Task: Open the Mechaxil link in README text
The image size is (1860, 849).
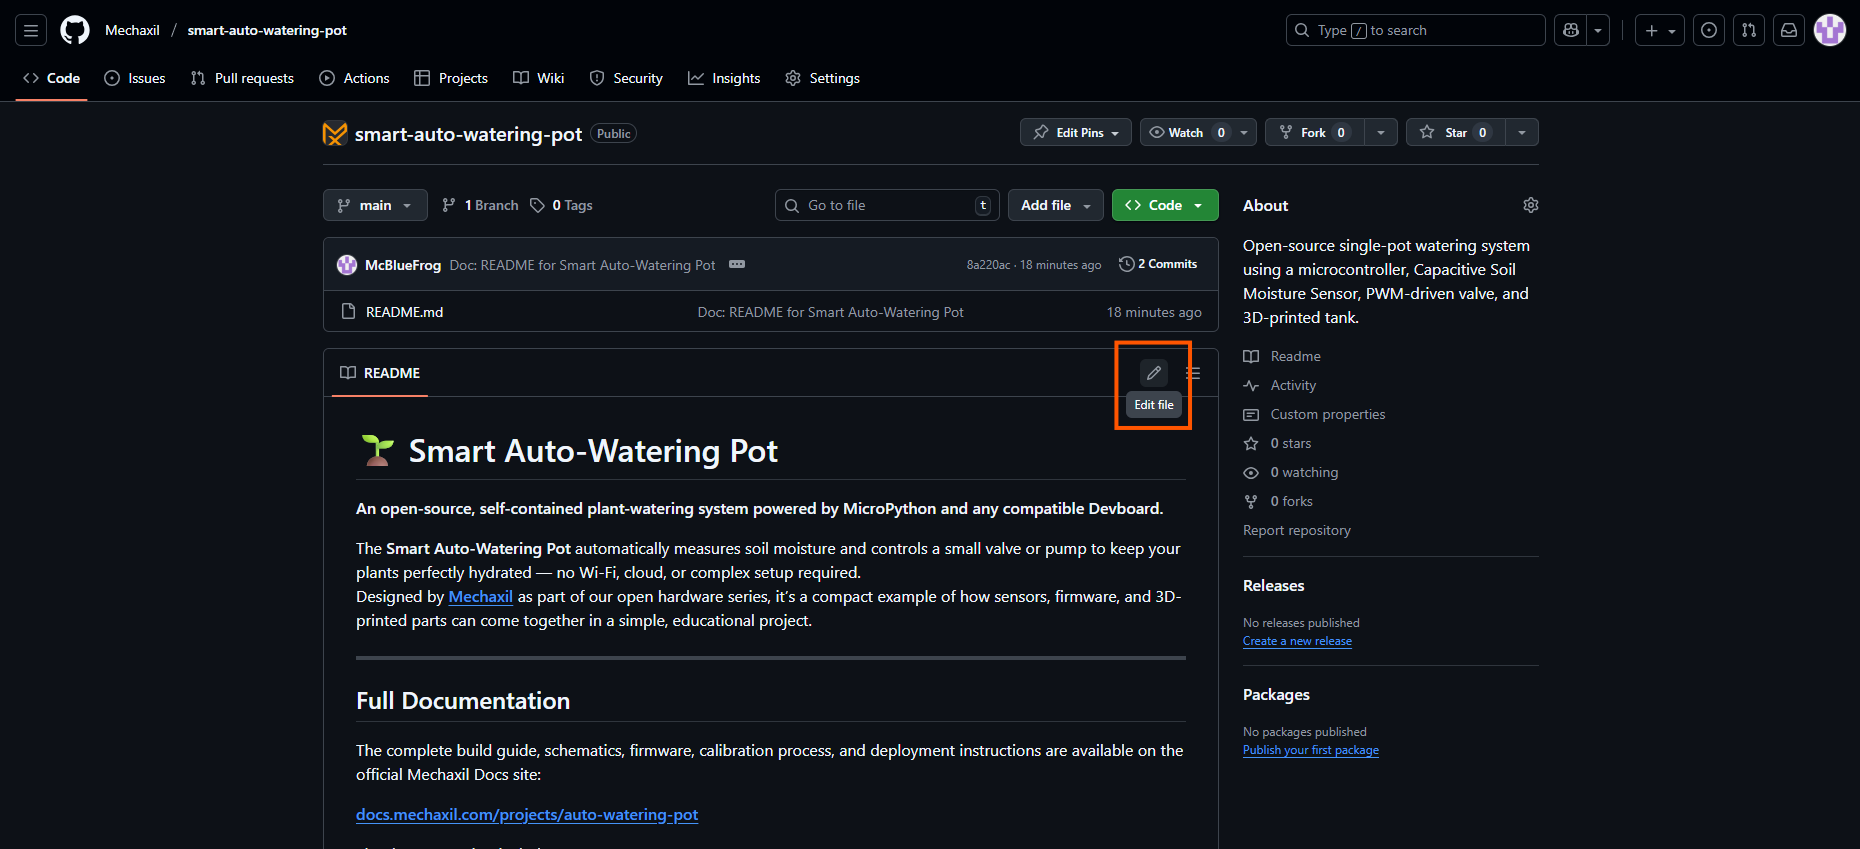Action: coord(481,596)
